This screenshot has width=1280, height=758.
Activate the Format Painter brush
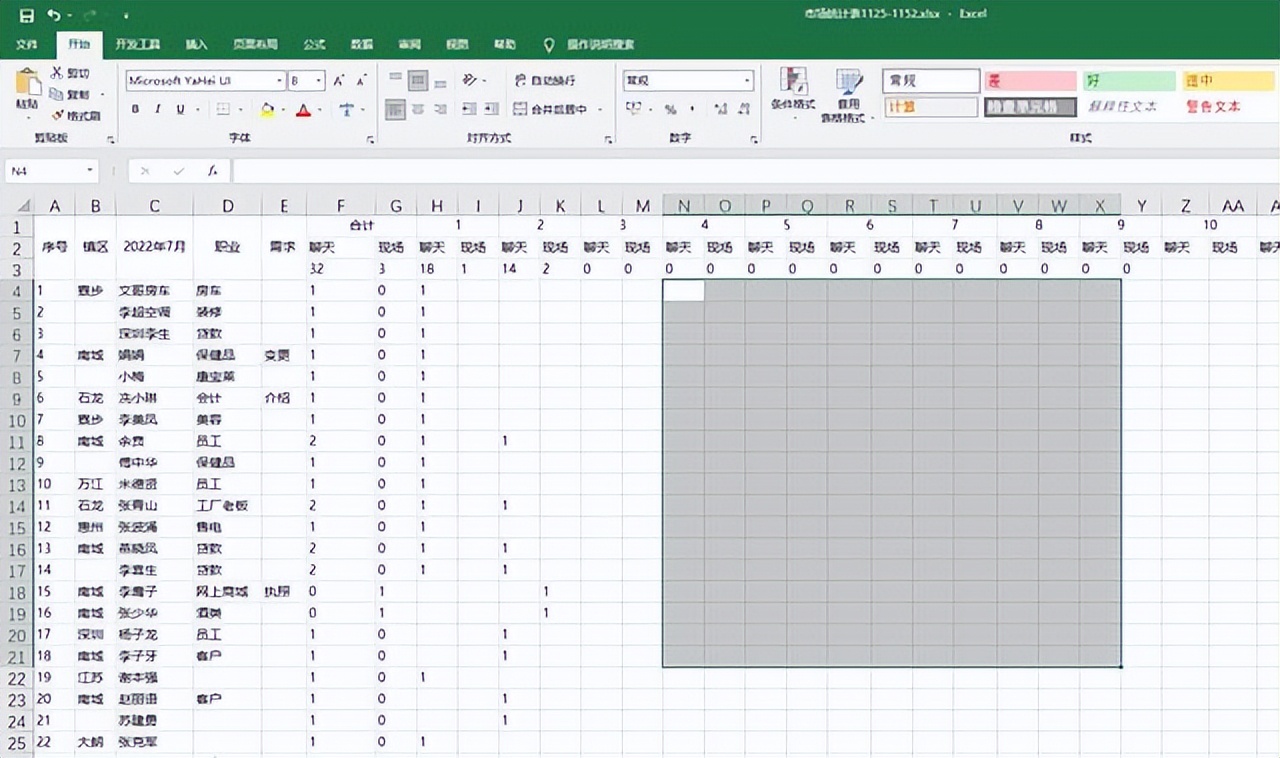point(76,115)
